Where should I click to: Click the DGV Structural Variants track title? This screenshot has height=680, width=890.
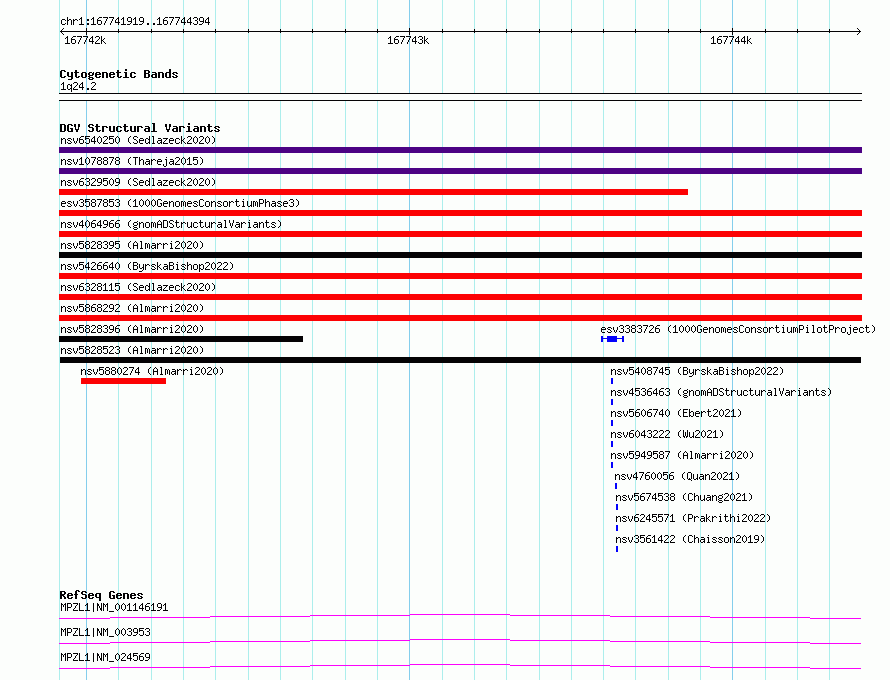pos(140,128)
